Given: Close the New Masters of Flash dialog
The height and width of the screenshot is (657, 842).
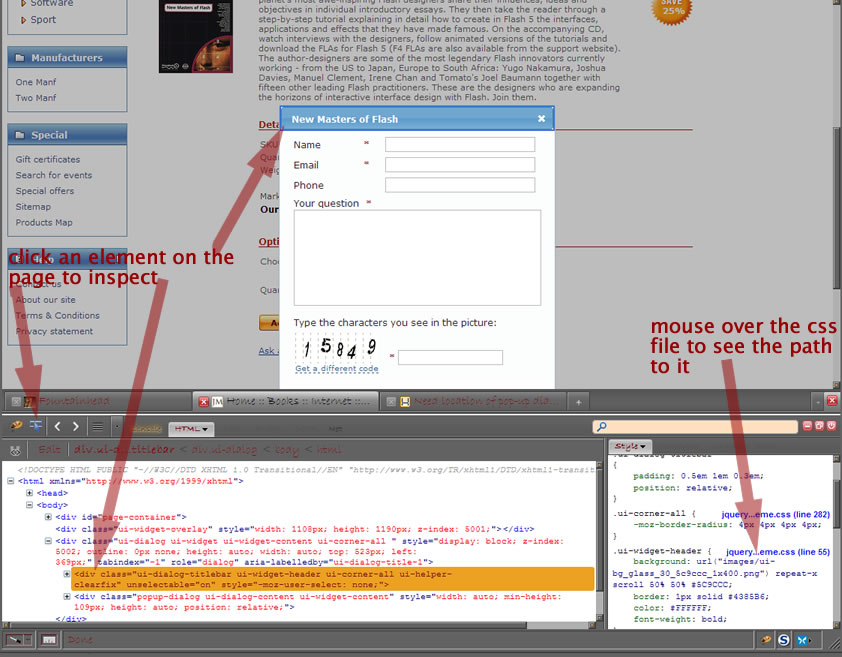Looking at the screenshot, I should click(x=541, y=119).
